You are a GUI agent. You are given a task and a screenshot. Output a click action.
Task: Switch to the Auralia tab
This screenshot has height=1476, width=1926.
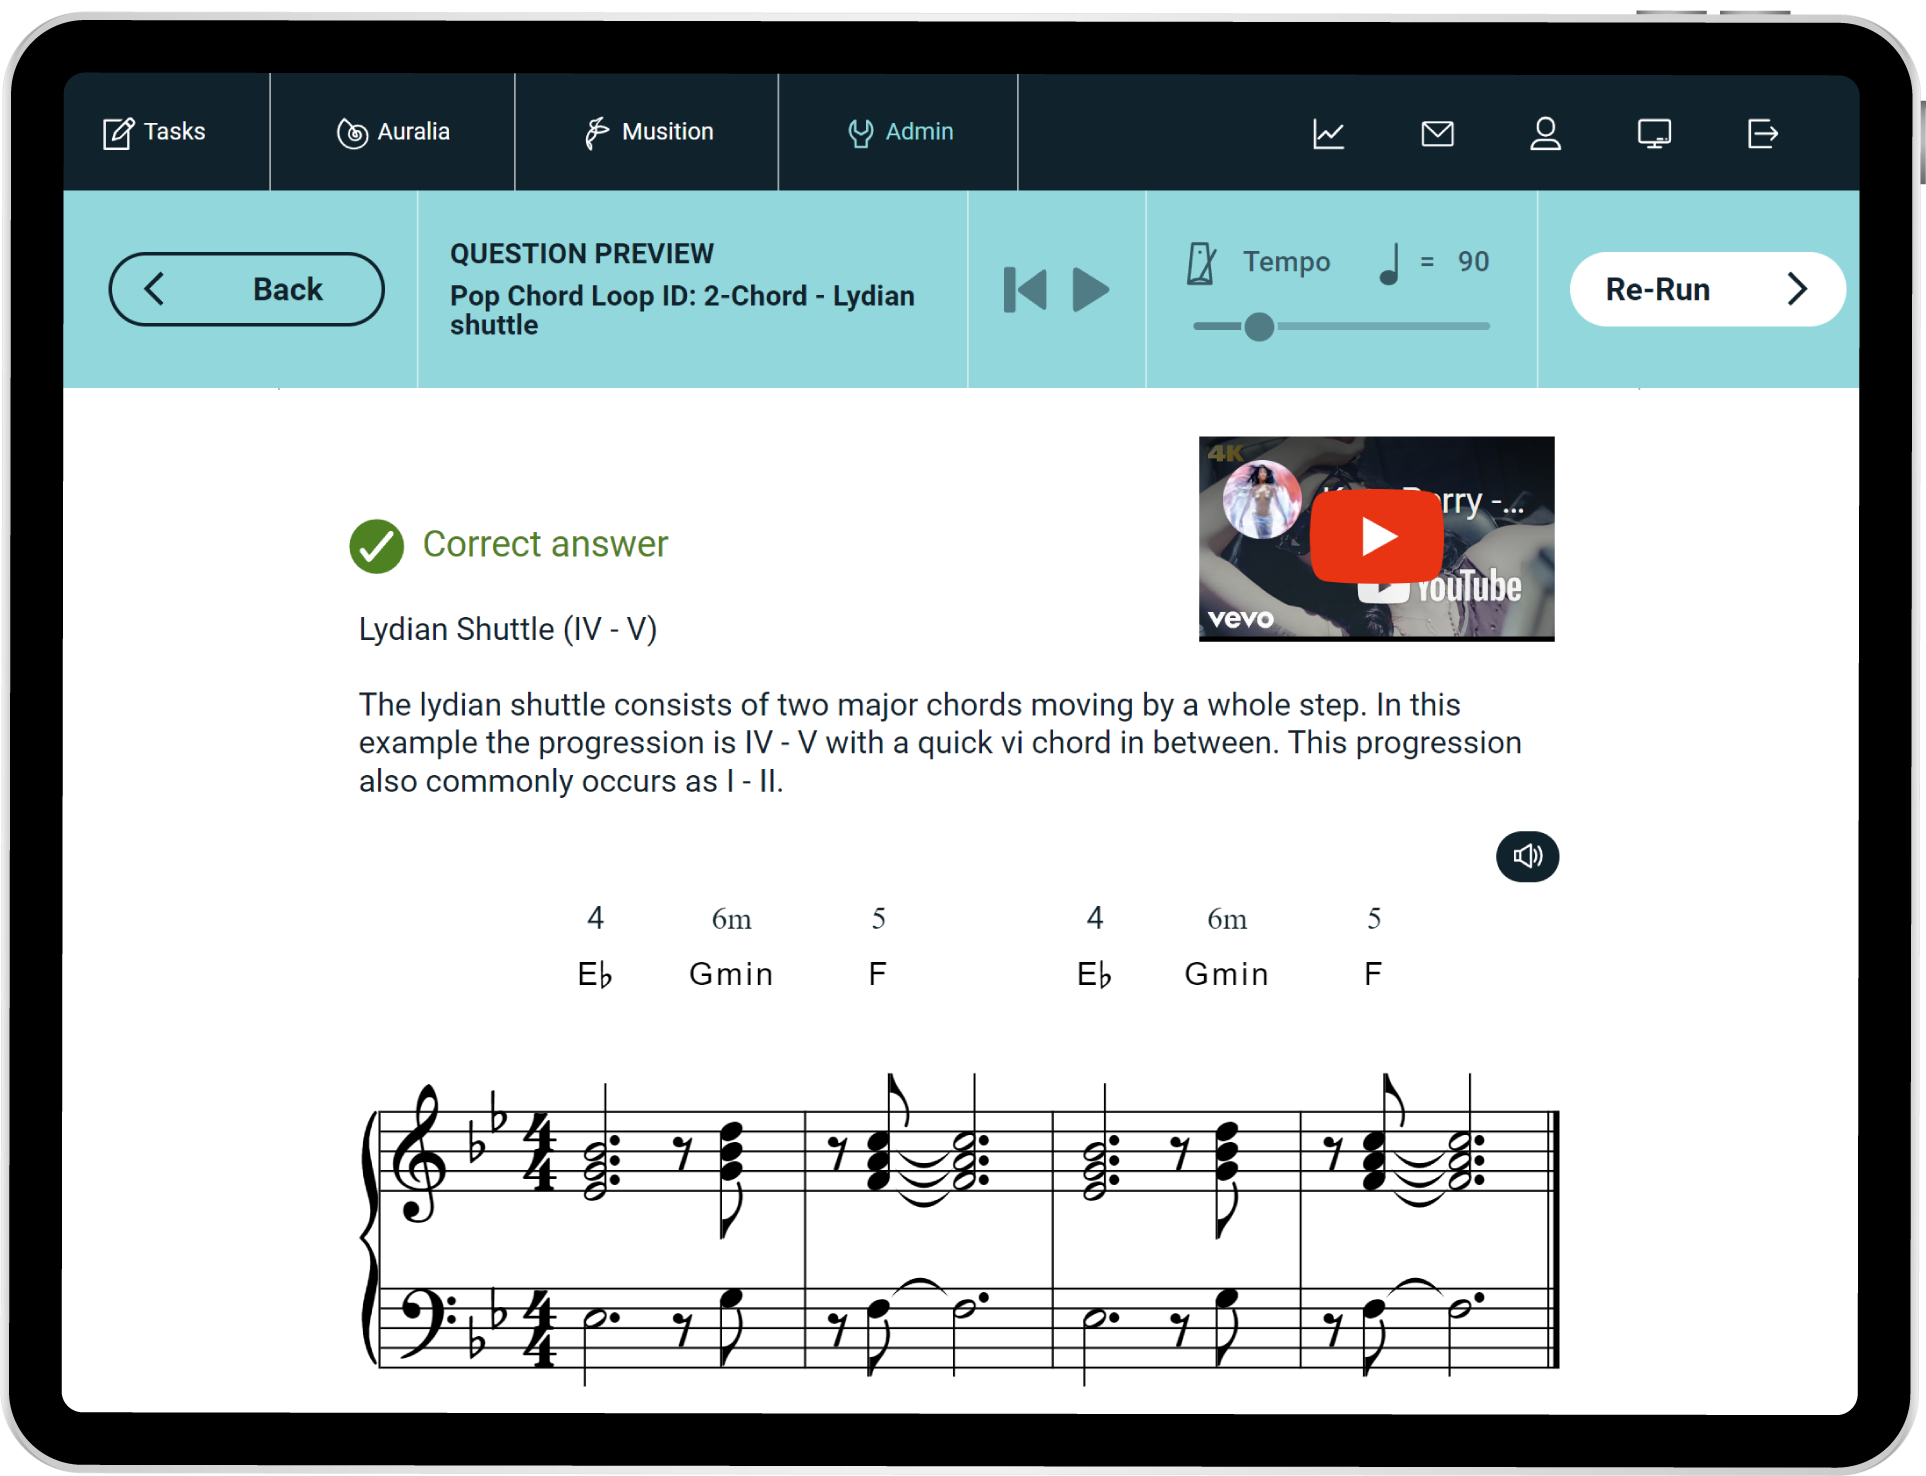coord(393,132)
